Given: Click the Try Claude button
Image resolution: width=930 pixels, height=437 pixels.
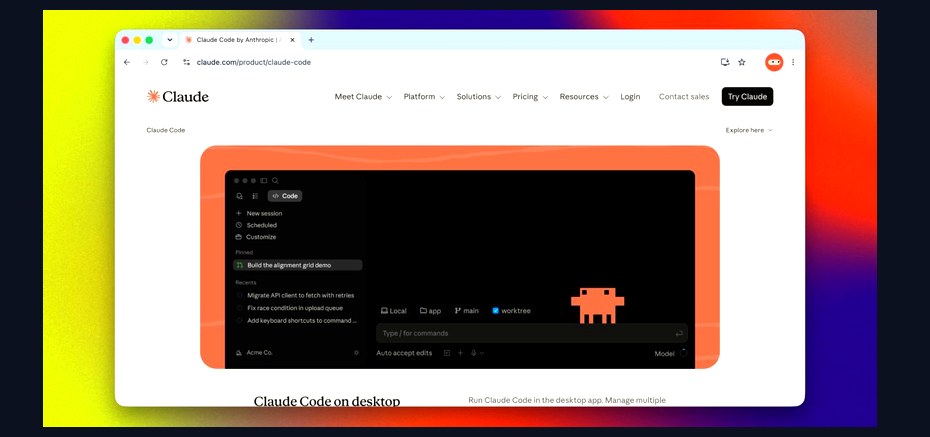Looking at the screenshot, I should pos(747,97).
